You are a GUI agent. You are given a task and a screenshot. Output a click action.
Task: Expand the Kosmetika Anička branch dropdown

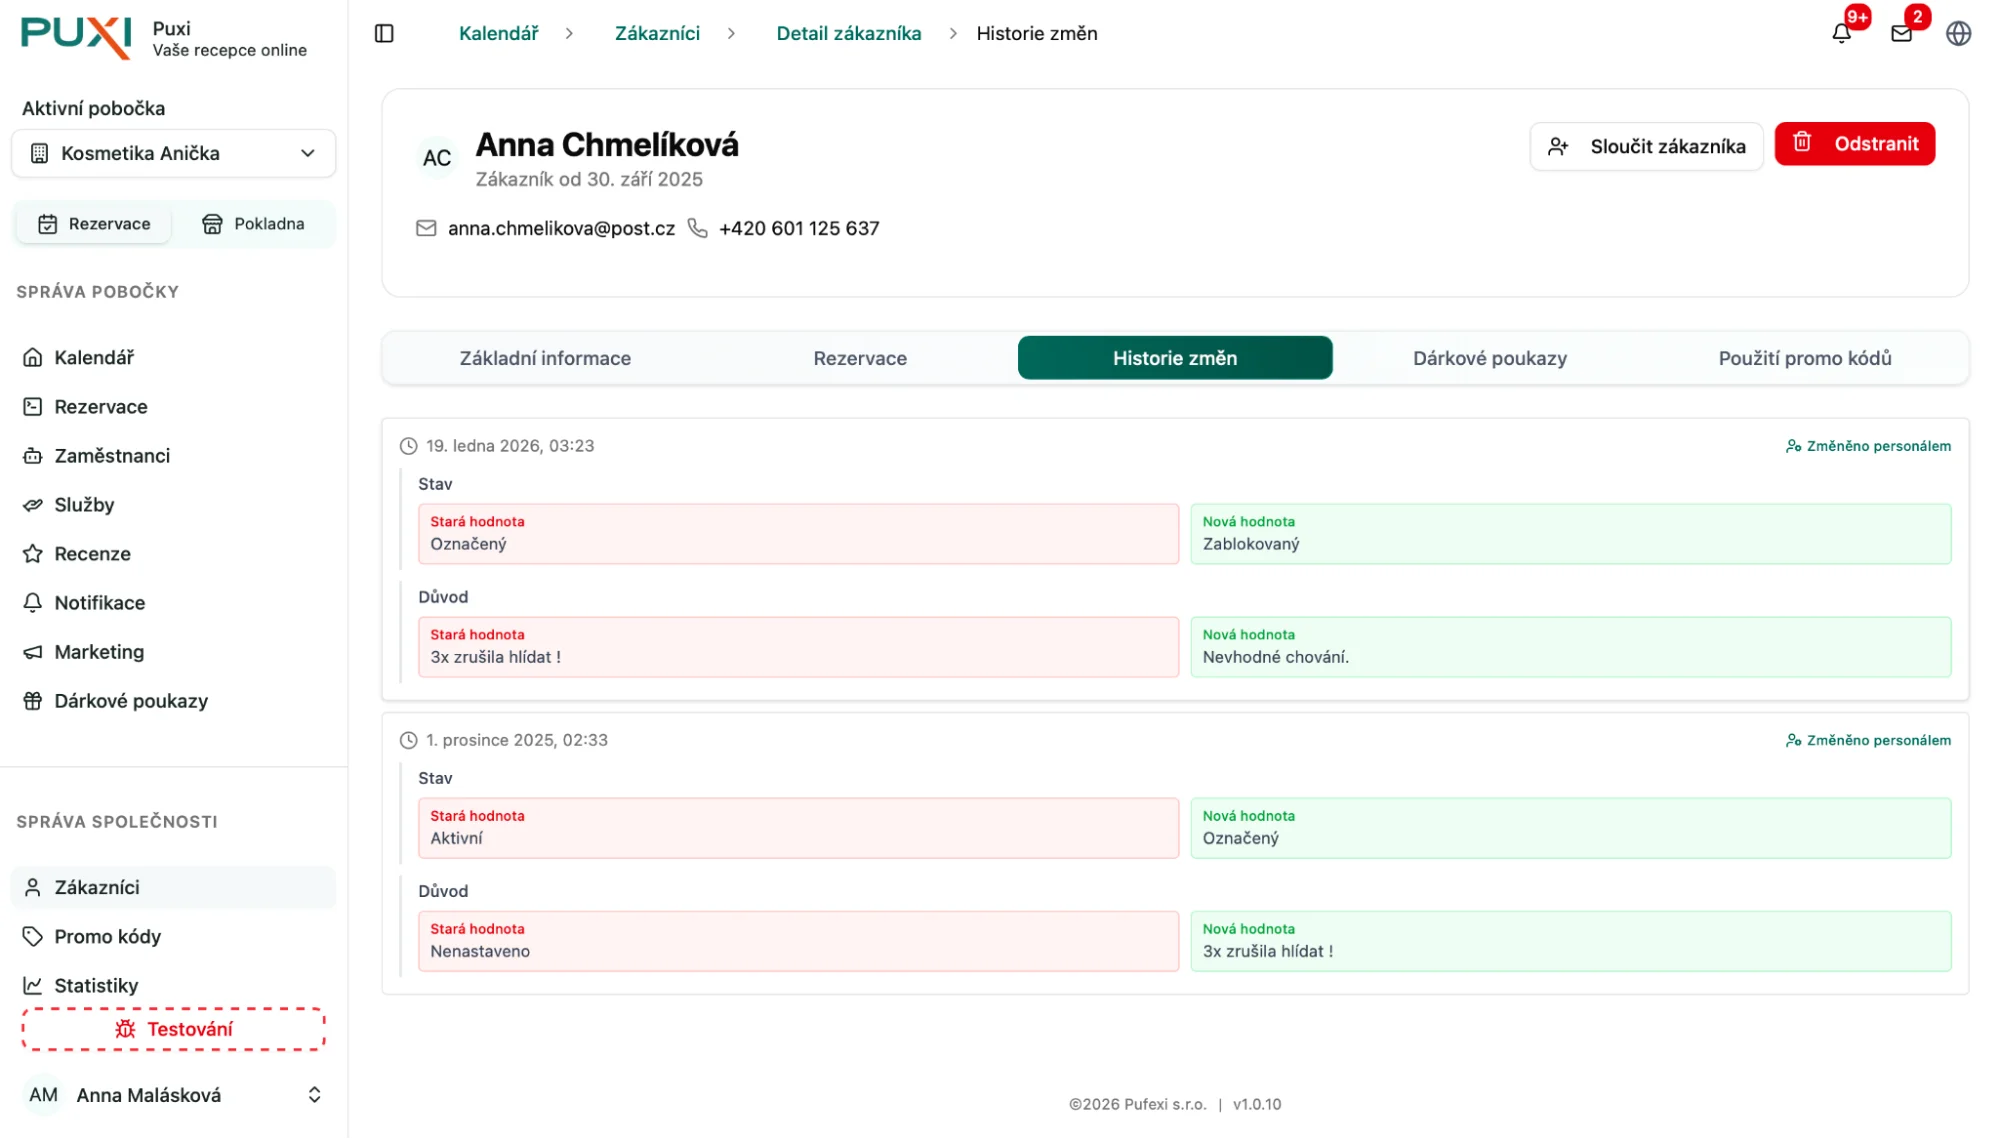pyautogui.click(x=174, y=153)
